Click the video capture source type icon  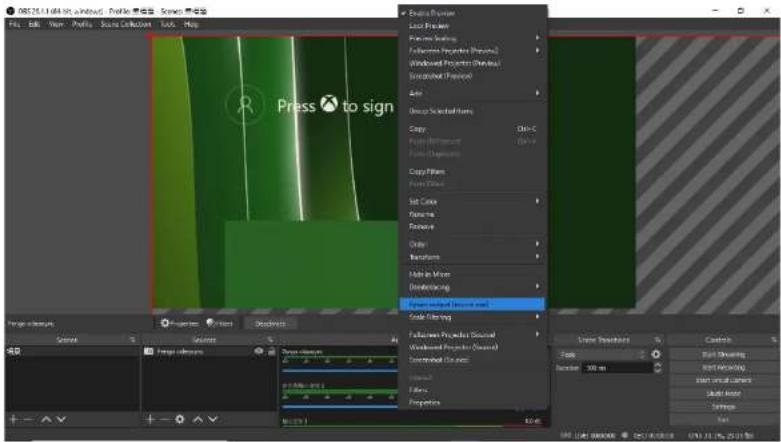pyautogui.click(x=148, y=351)
